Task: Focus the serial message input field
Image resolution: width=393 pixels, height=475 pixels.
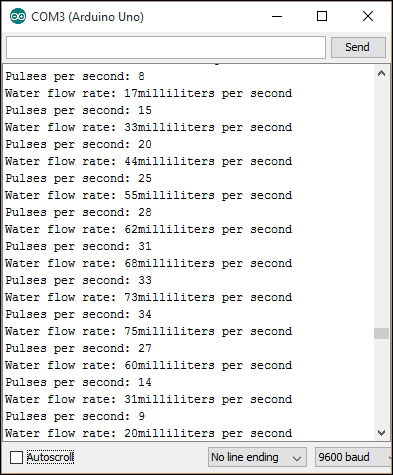Action: [166, 47]
